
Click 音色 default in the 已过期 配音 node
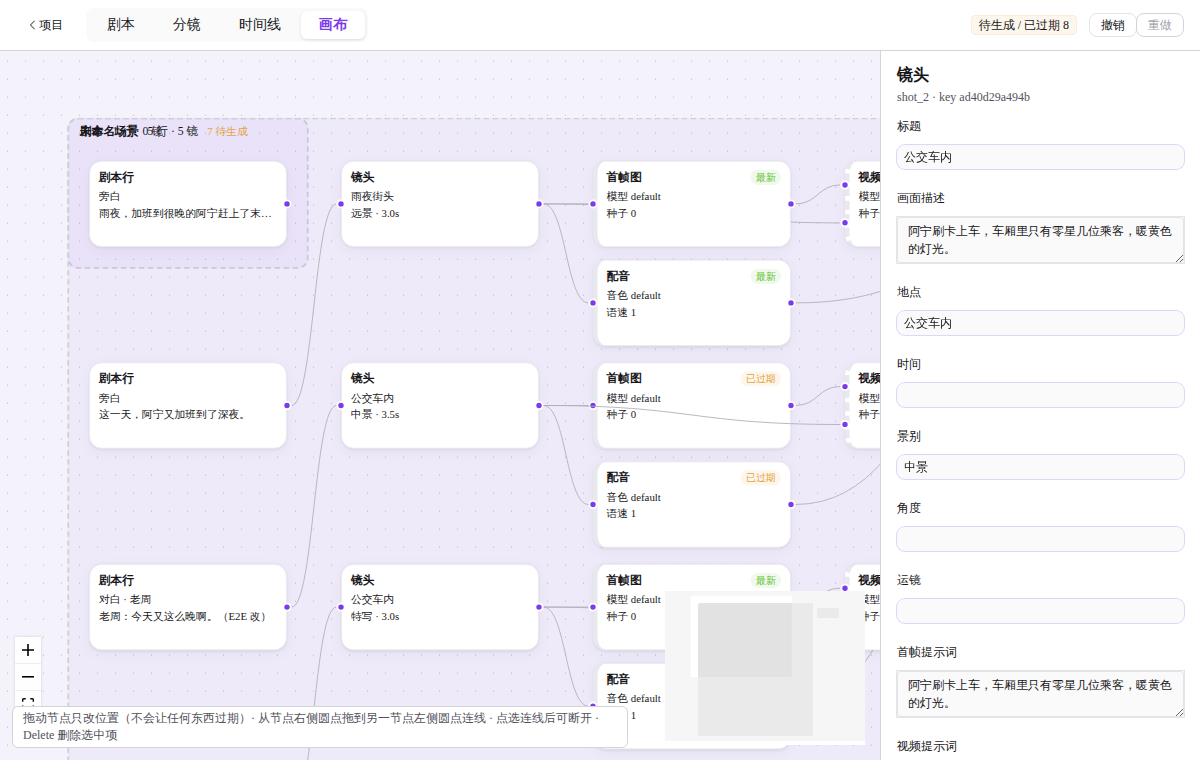634,497
